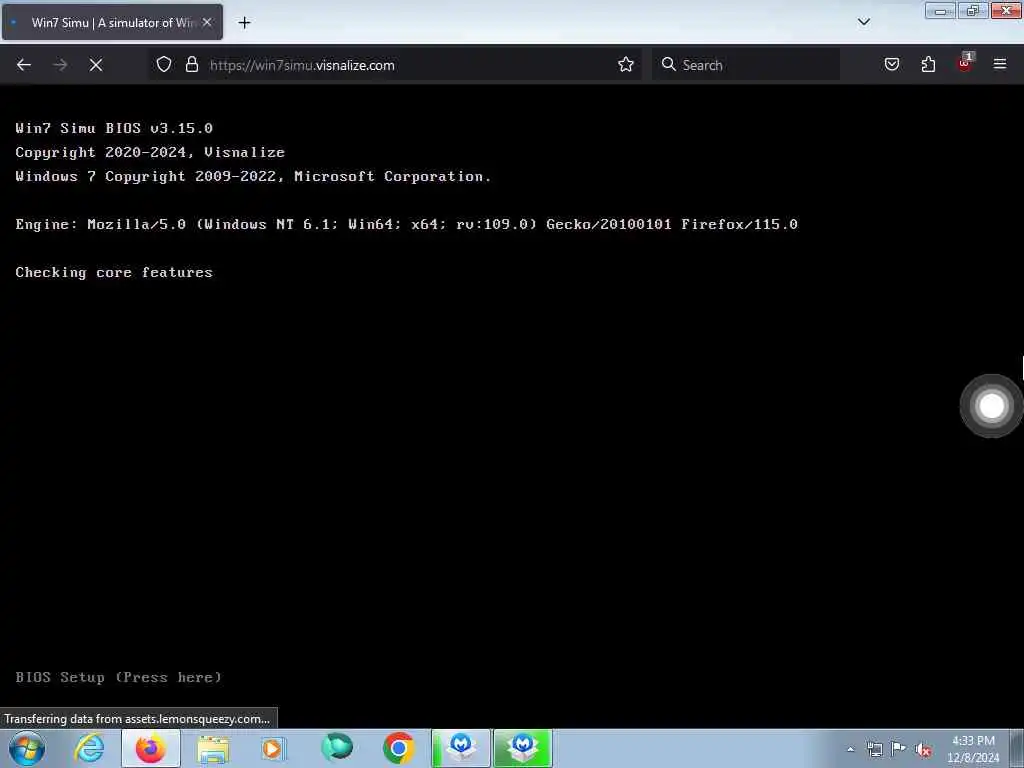Launch Internet Explorer from taskbar

89,748
